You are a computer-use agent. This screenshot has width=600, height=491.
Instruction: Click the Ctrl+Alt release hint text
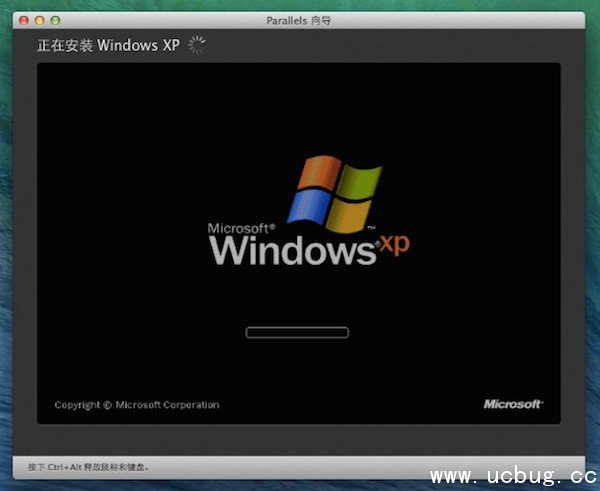click(88, 467)
